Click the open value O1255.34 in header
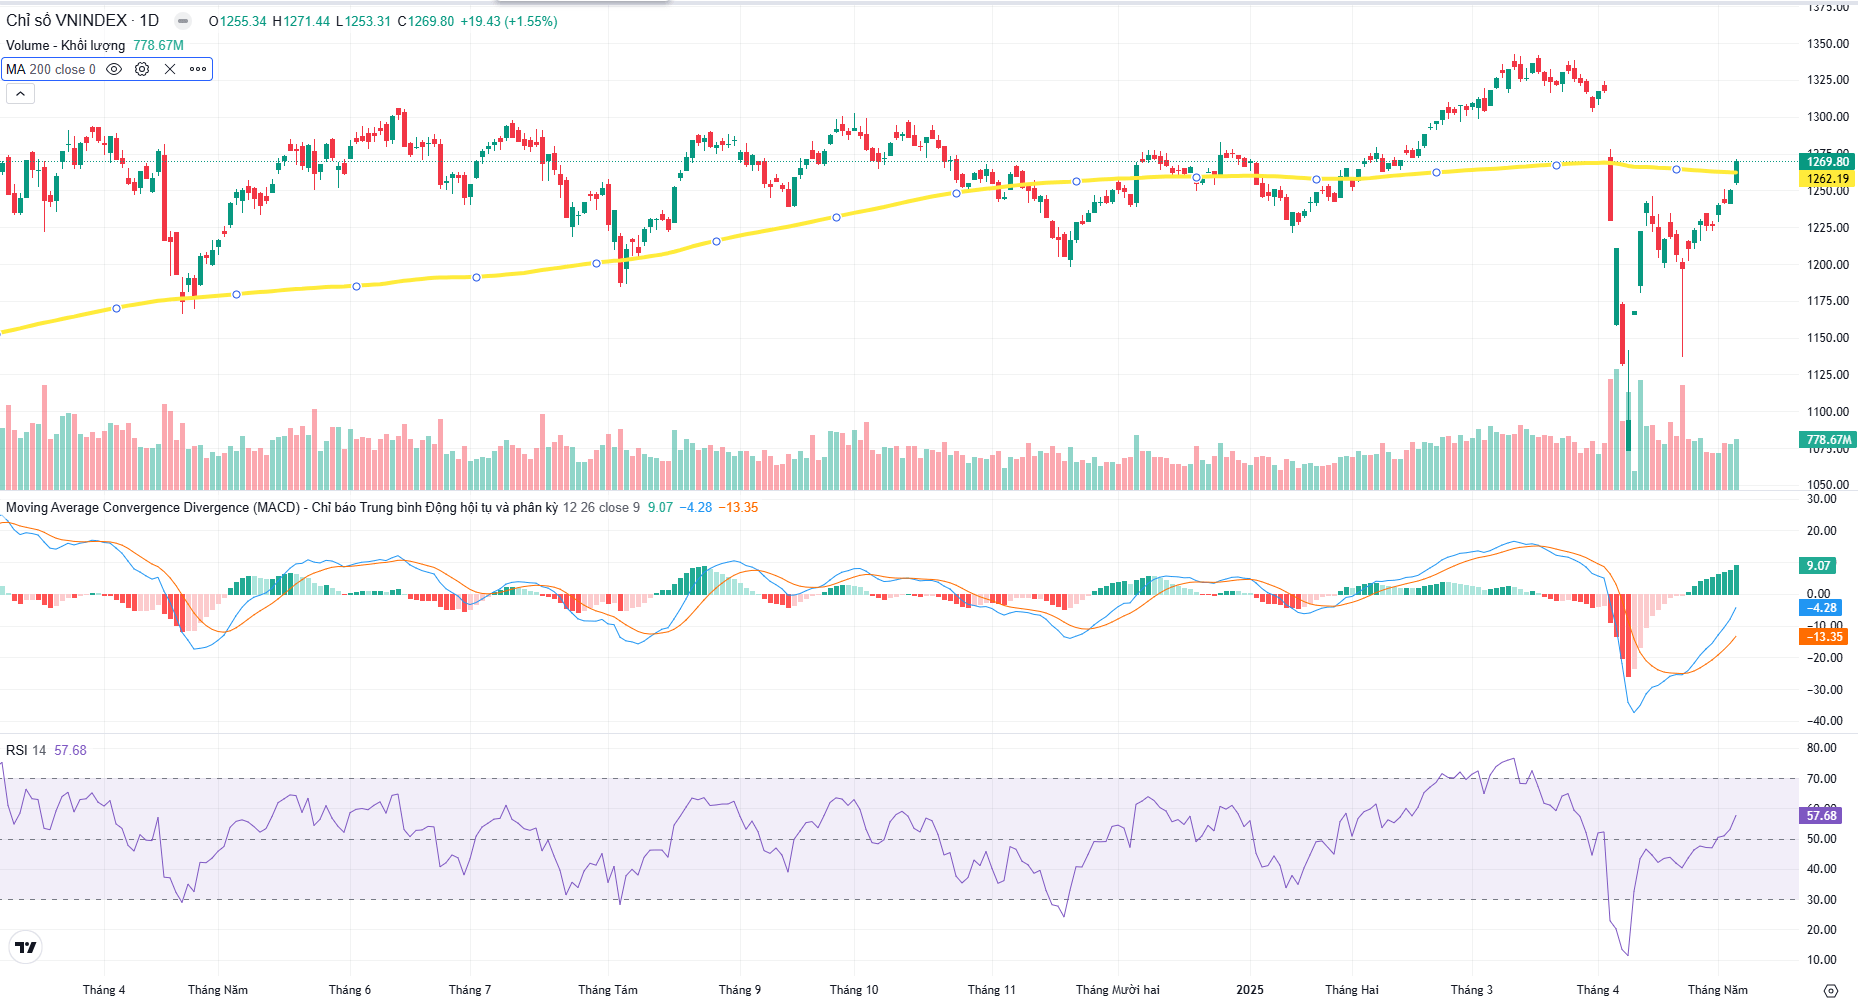This screenshot has width=1858, height=1003. [x=238, y=21]
